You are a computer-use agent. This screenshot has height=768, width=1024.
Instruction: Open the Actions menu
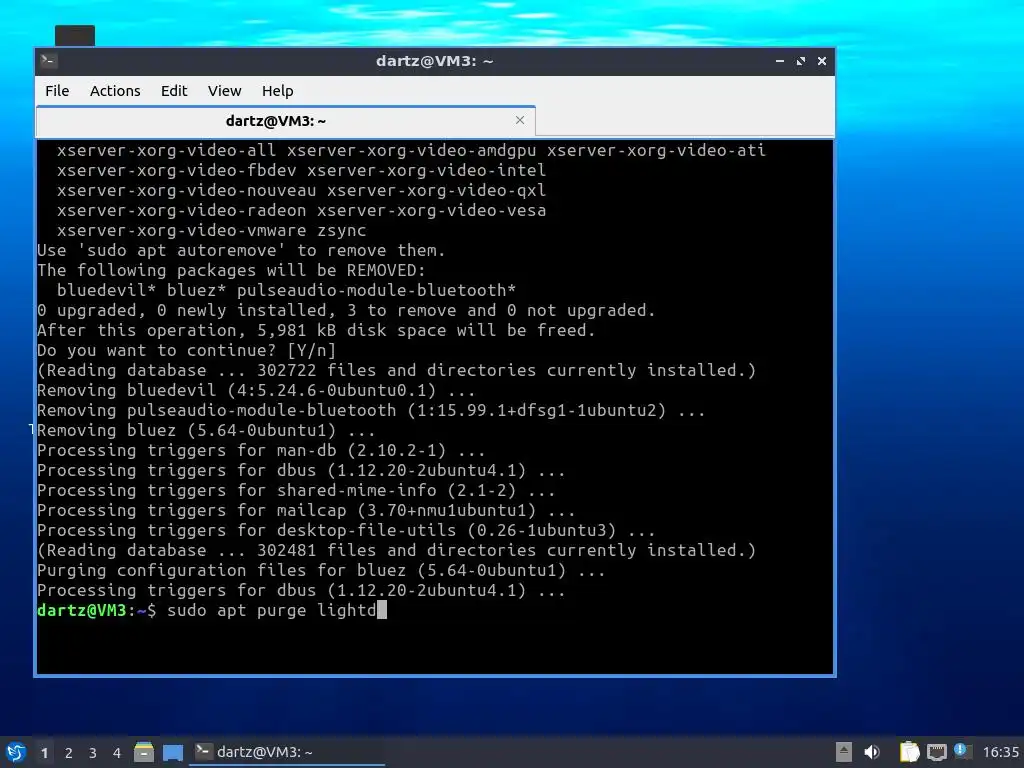(115, 91)
